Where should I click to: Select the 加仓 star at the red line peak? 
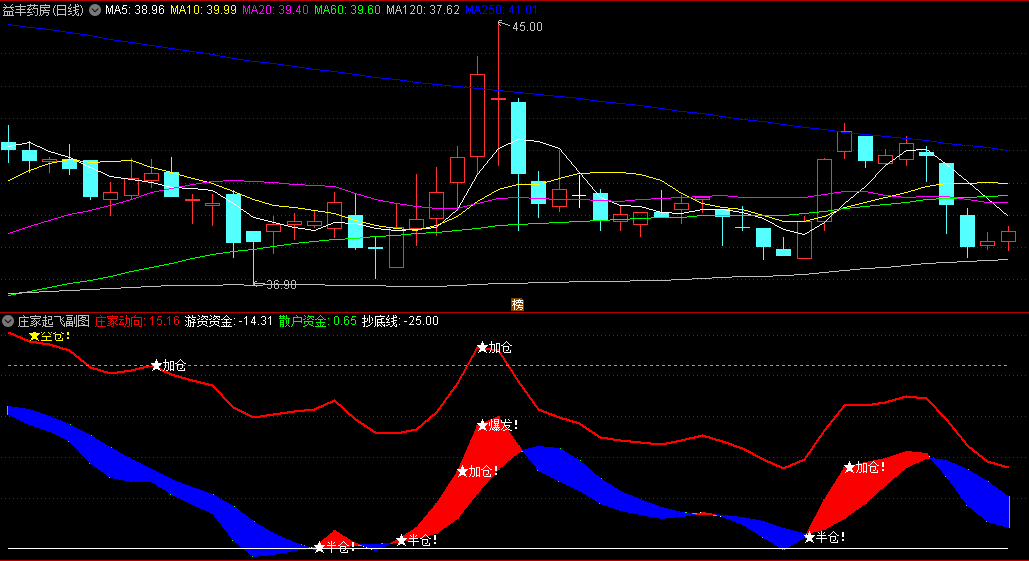pyautogui.click(x=494, y=347)
